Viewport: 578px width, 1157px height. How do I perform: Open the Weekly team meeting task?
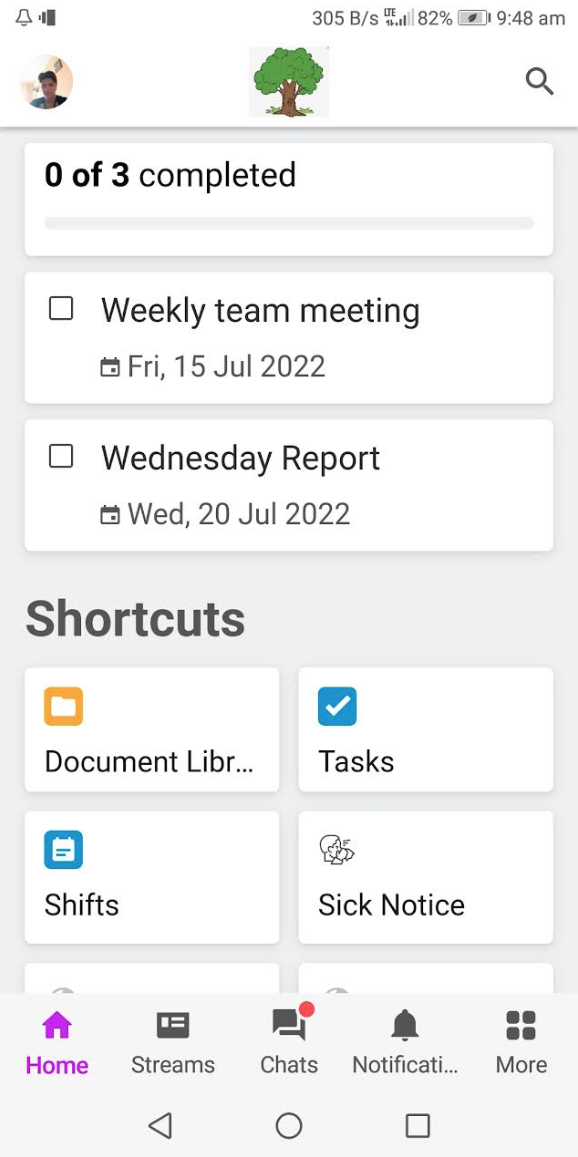click(289, 337)
